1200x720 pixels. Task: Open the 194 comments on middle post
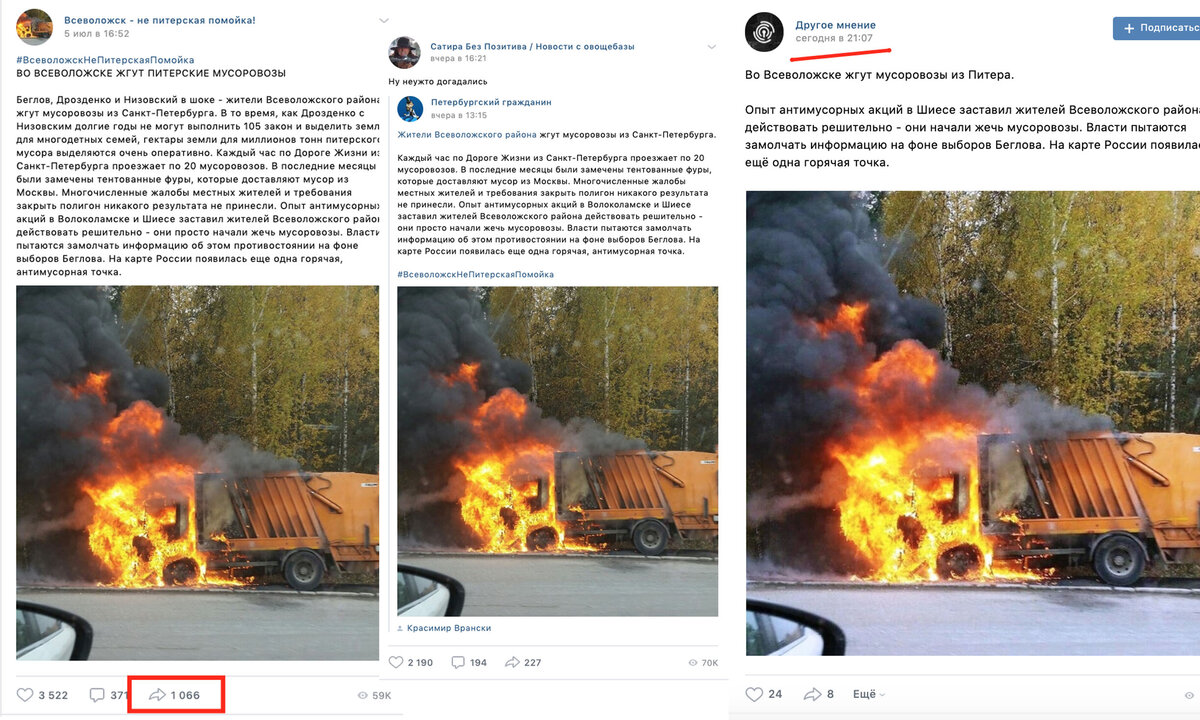469,662
